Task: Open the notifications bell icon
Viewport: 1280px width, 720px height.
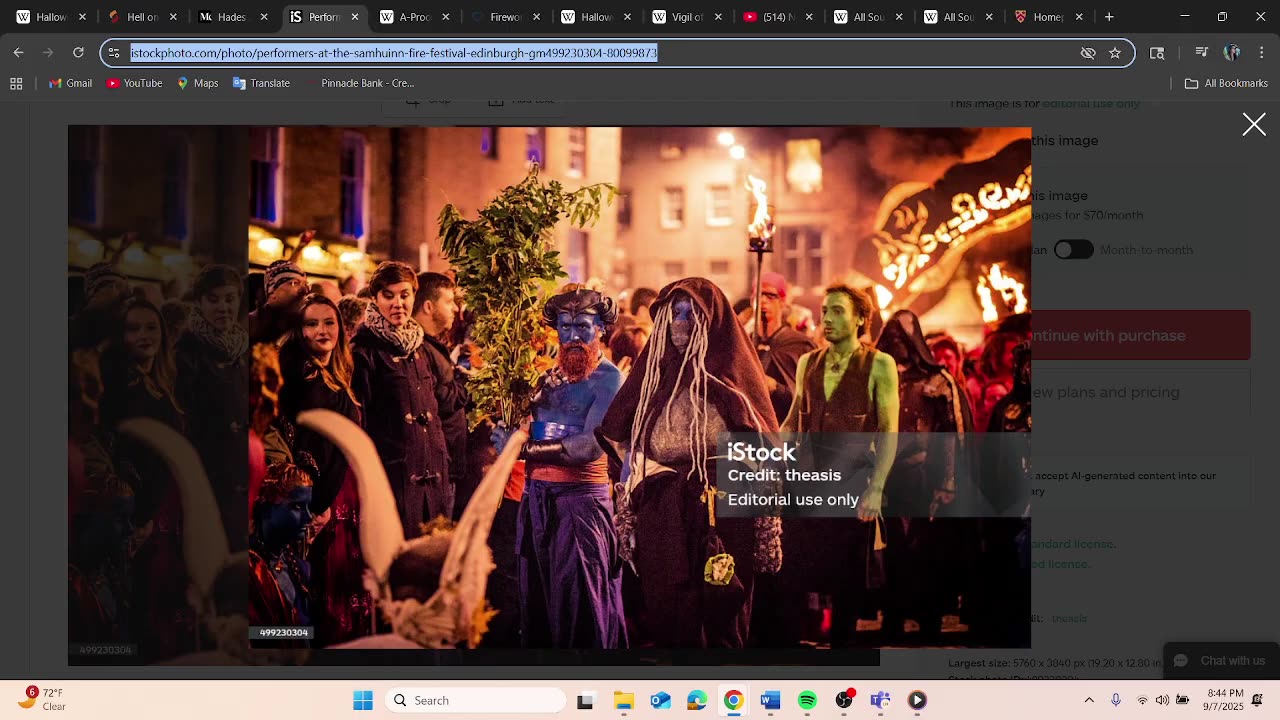Action: 1258,700
